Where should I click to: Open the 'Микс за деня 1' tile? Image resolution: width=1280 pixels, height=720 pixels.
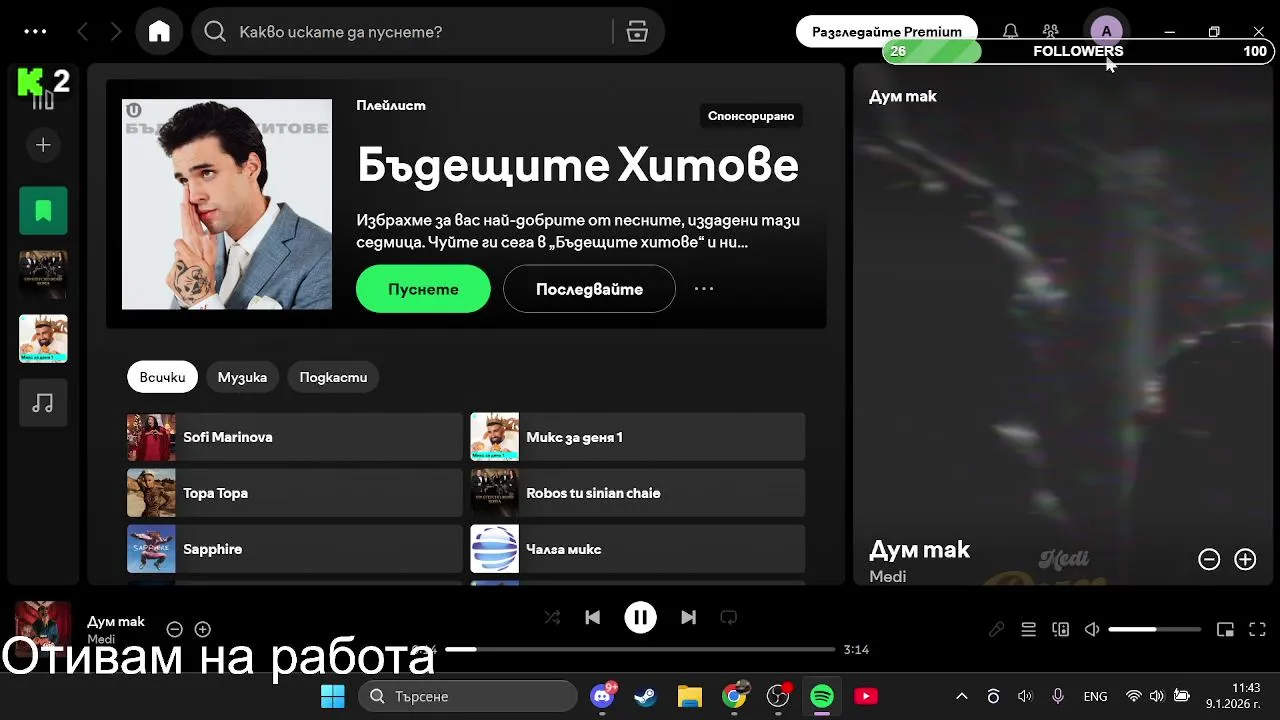coord(638,437)
